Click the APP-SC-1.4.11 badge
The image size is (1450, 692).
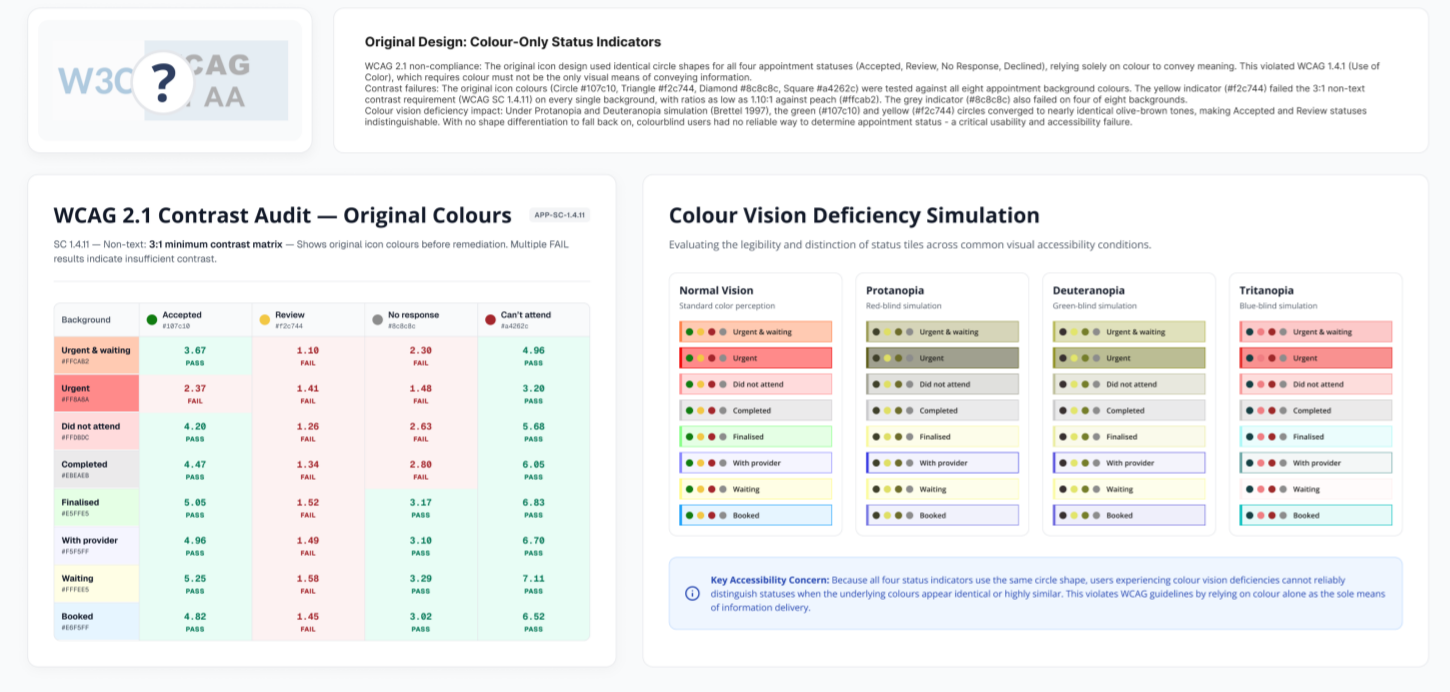[560, 215]
